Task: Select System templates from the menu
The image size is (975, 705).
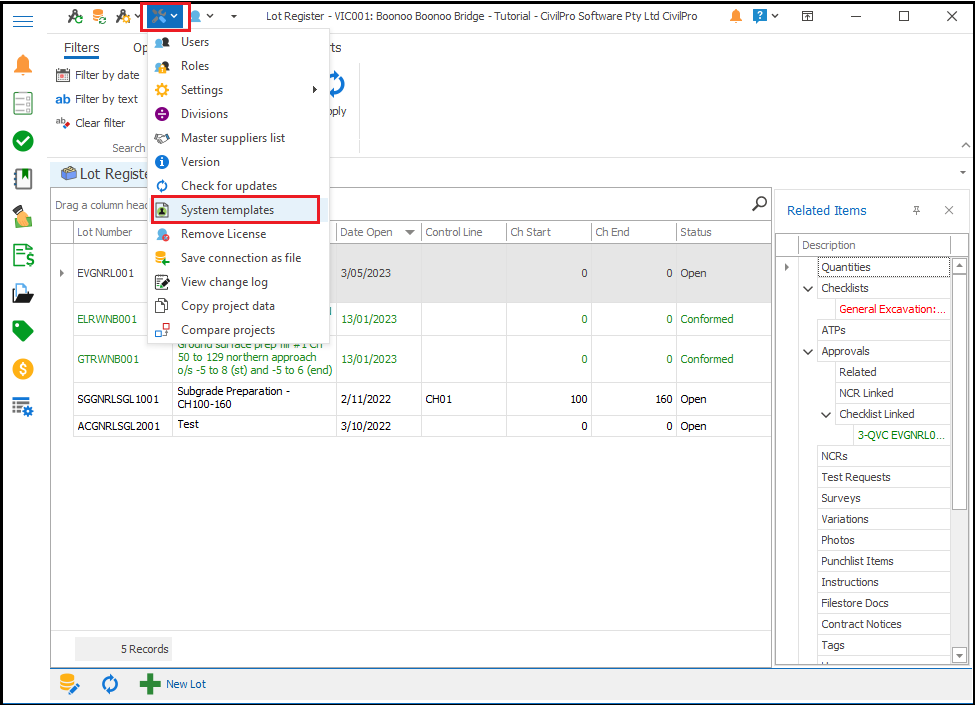Action: pyautogui.click(x=227, y=210)
